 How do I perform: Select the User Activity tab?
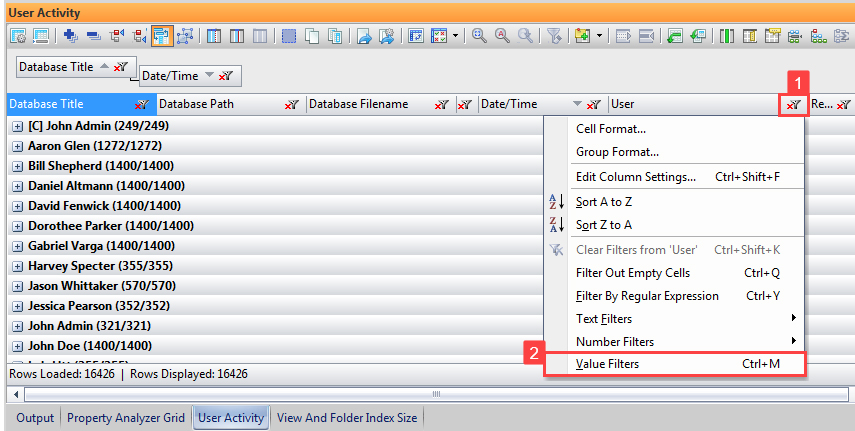click(231, 418)
